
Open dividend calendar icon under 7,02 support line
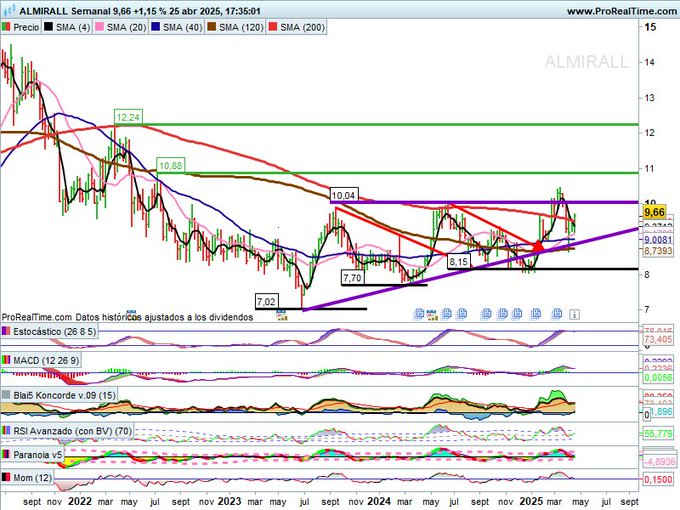click(x=282, y=317)
